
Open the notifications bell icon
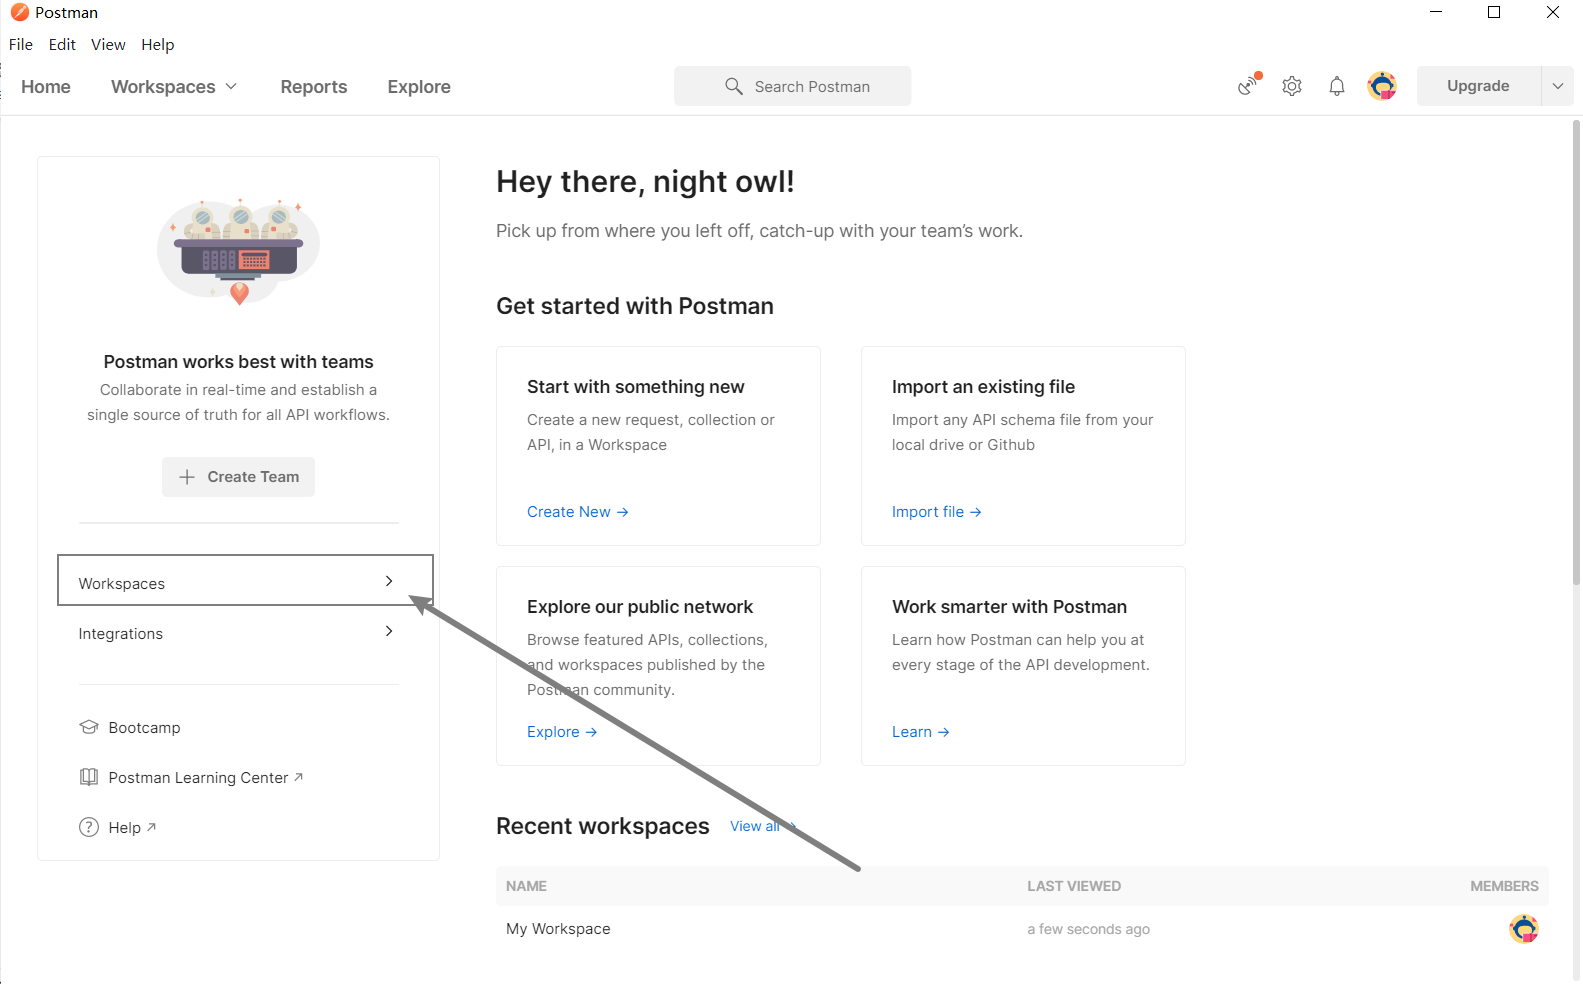pyautogui.click(x=1337, y=86)
